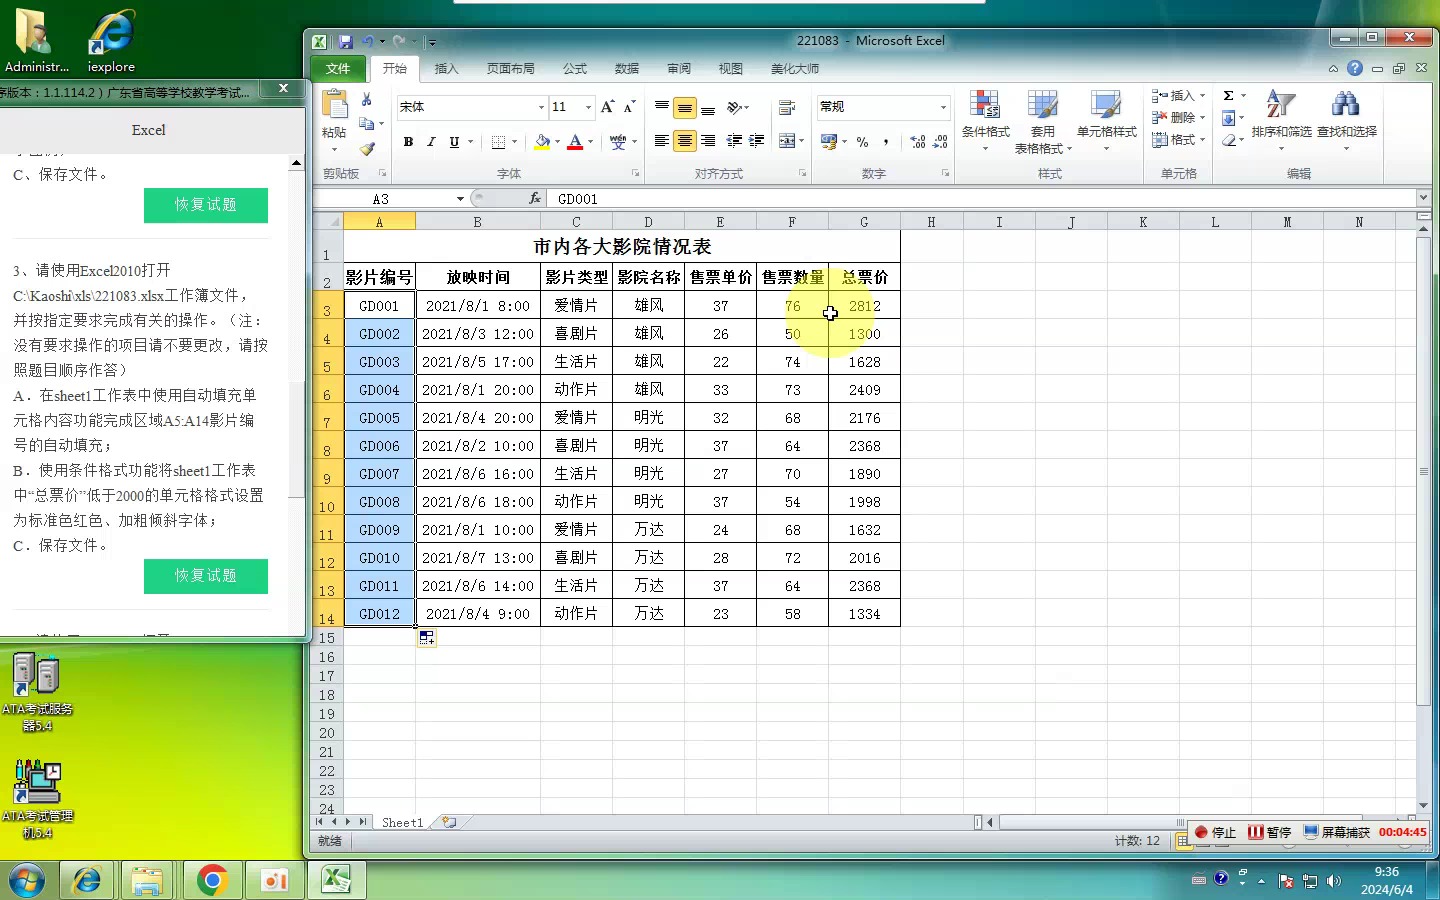
Task: Toggle underline formatting
Action: click(x=453, y=142)
